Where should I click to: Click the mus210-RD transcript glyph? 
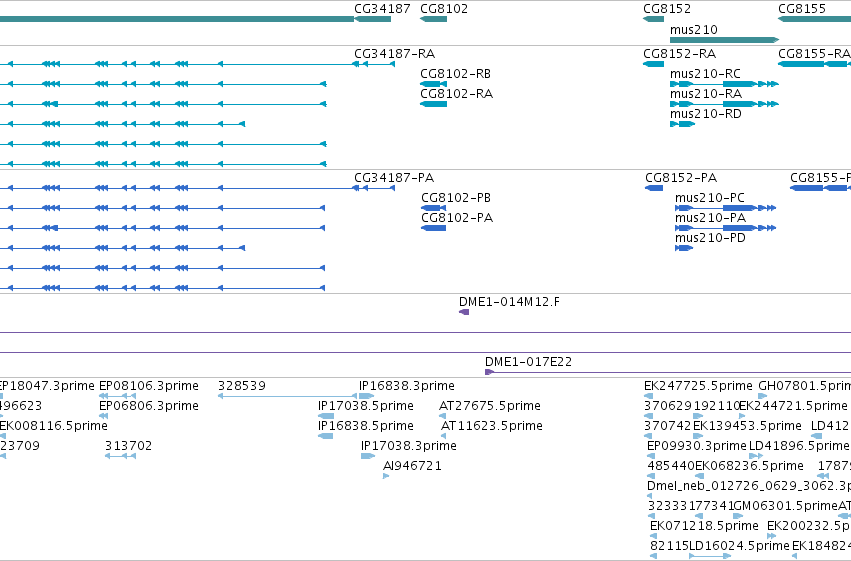[x=683, y=124]
